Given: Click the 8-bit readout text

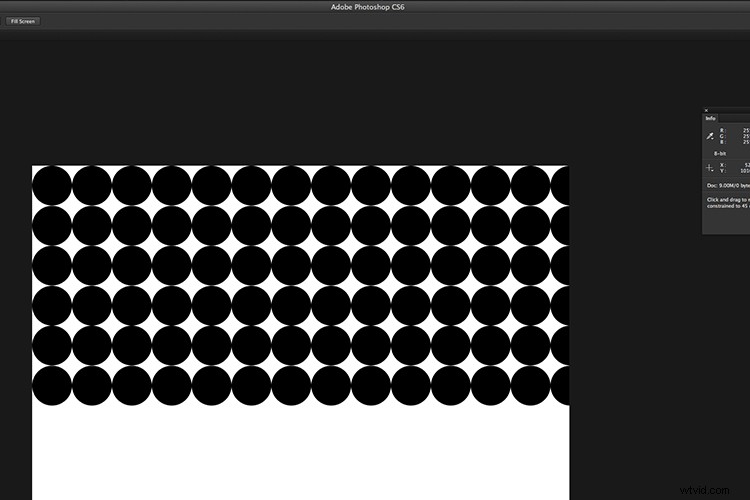Looking at the screenshot, I should [x=720, y=154].
